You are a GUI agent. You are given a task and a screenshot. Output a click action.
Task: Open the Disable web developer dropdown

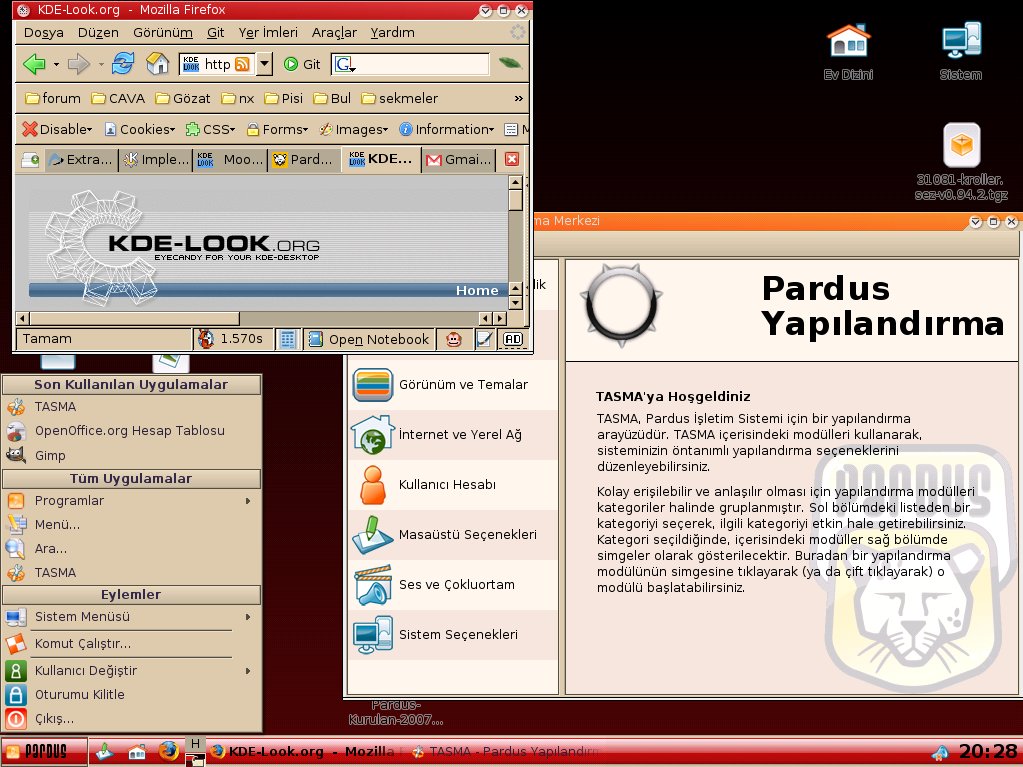57,129
